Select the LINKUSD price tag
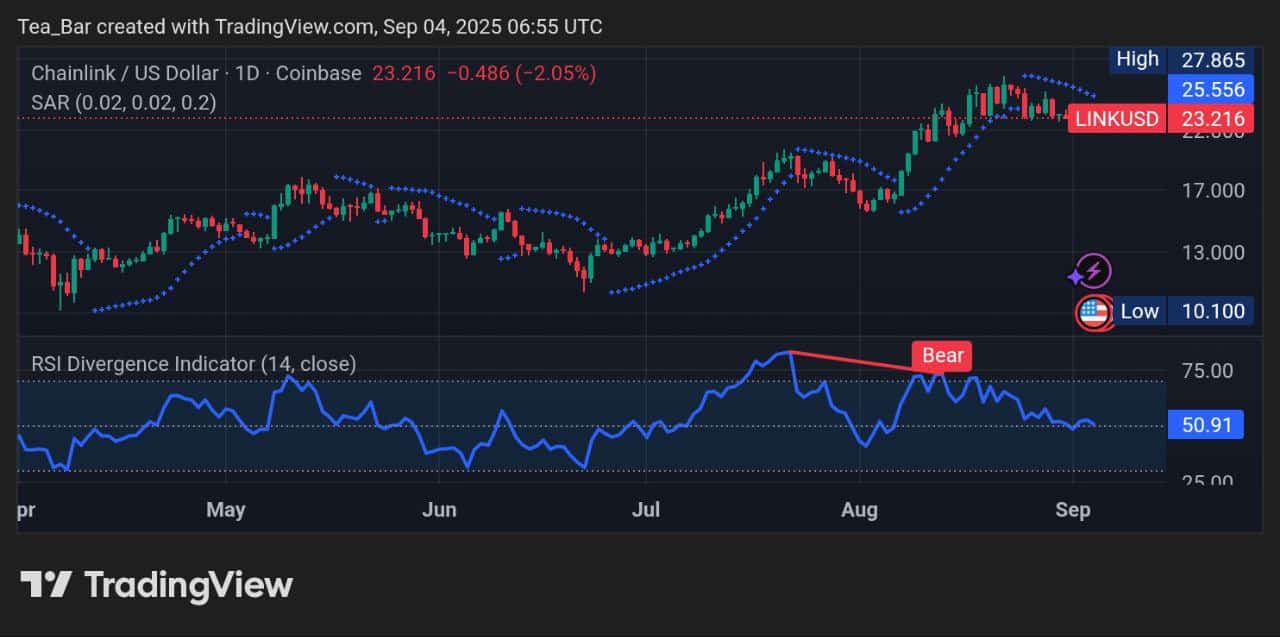The width and height of the screenshot is (1280, 637). coord(1116,119)
